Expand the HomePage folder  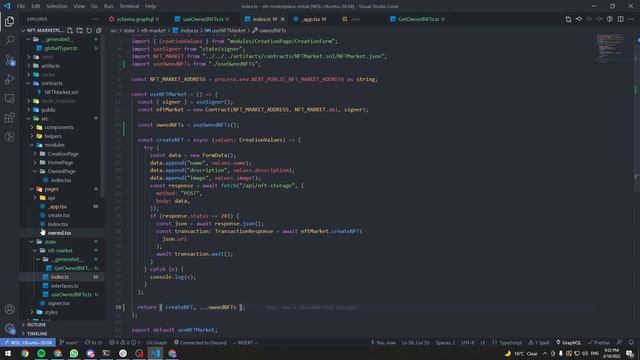coord(60,162)
